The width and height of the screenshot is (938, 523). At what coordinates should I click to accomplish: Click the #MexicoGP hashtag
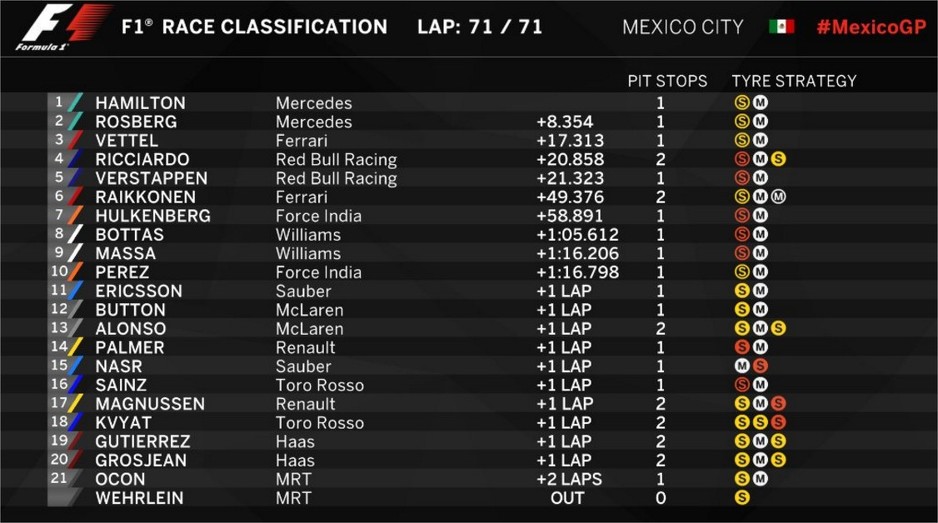pos(871,27)
